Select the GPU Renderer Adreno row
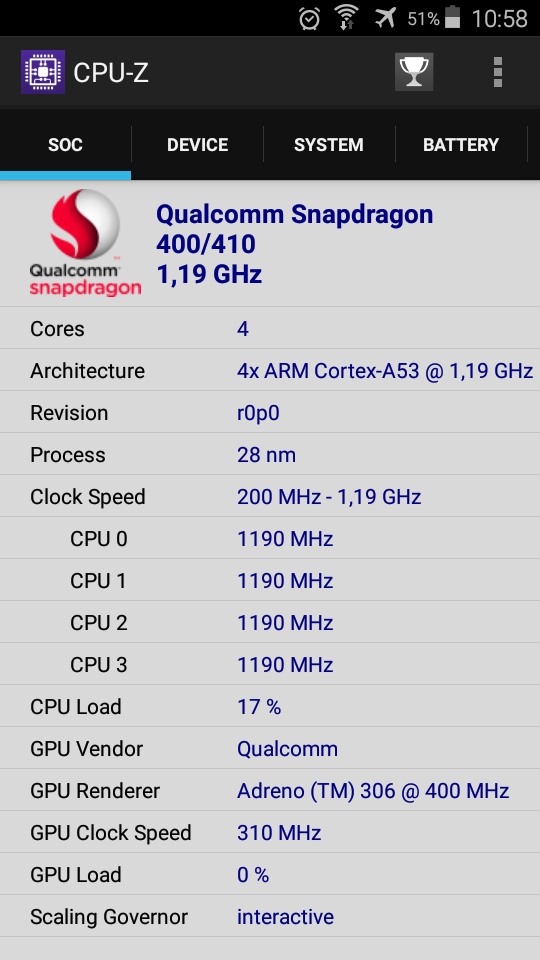 (x=270, y=790)
